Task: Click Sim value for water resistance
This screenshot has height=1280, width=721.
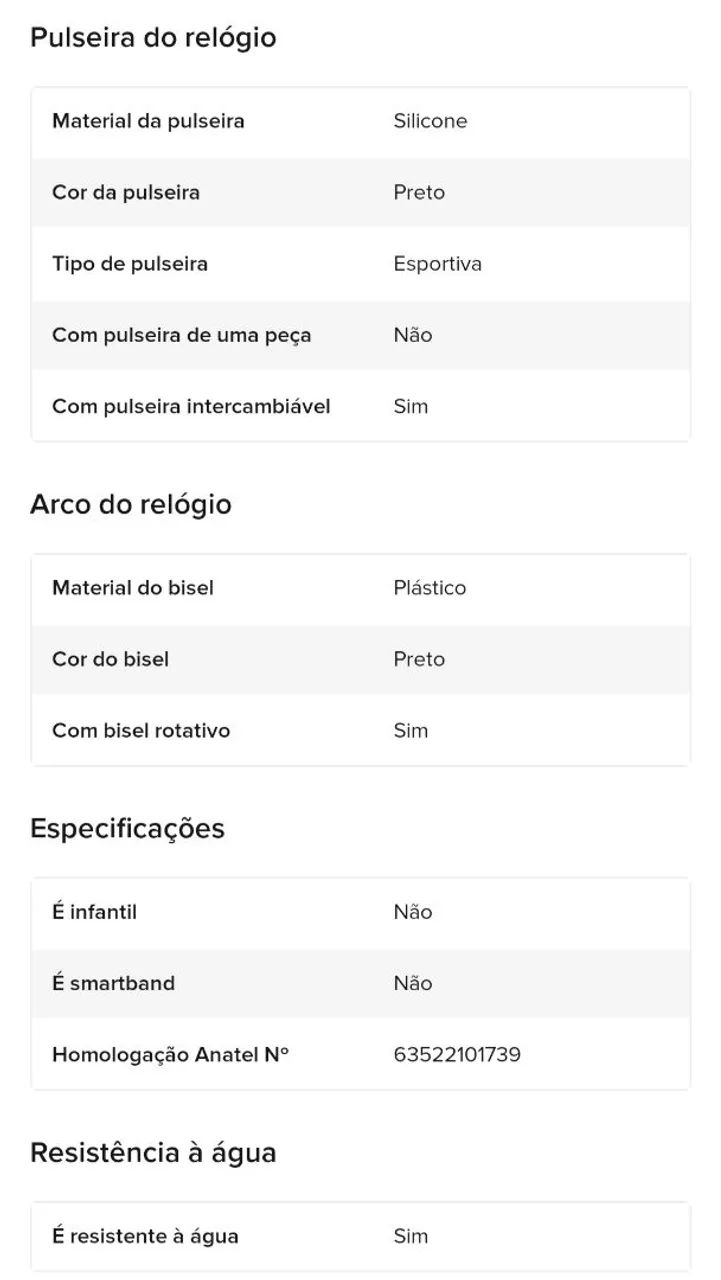Action: pyautogui.click(x=411, y=1236)
